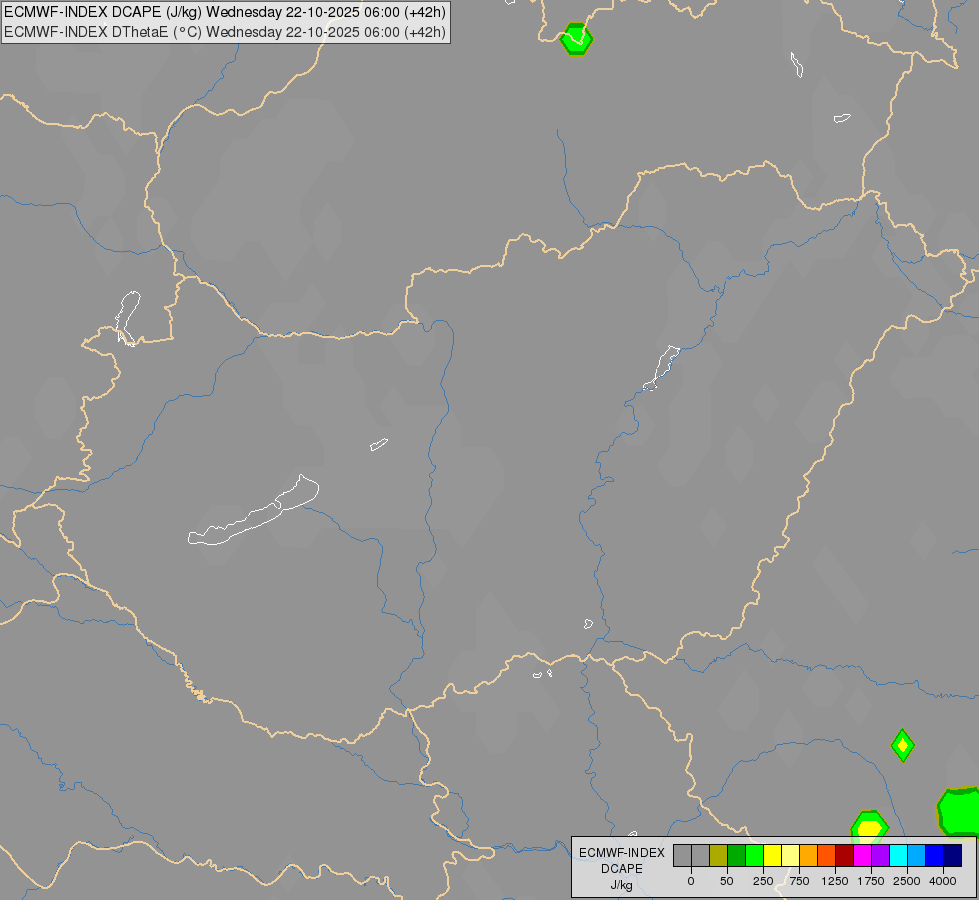Select the dark green legend swatch
The image size is (979, 900).
pyautogui.click(x=737, y=856)
